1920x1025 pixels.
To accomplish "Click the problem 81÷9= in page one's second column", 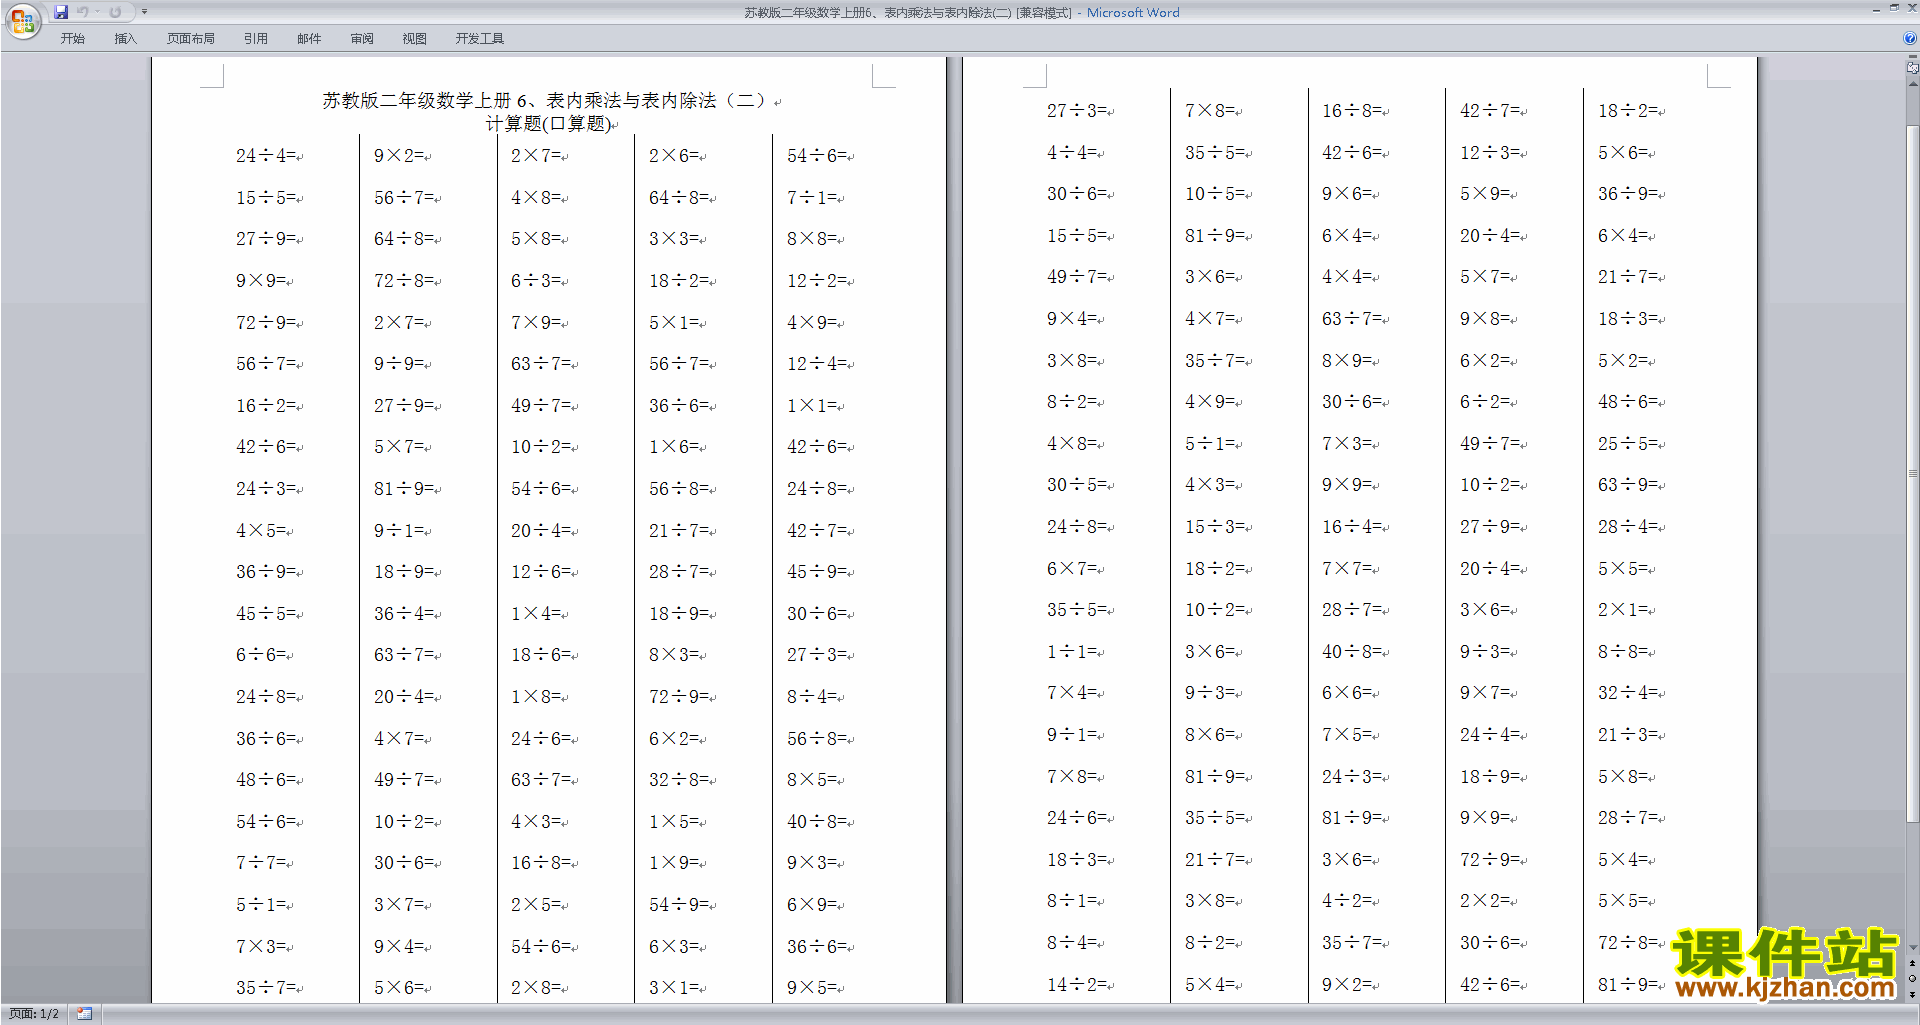I will (403, 489).
